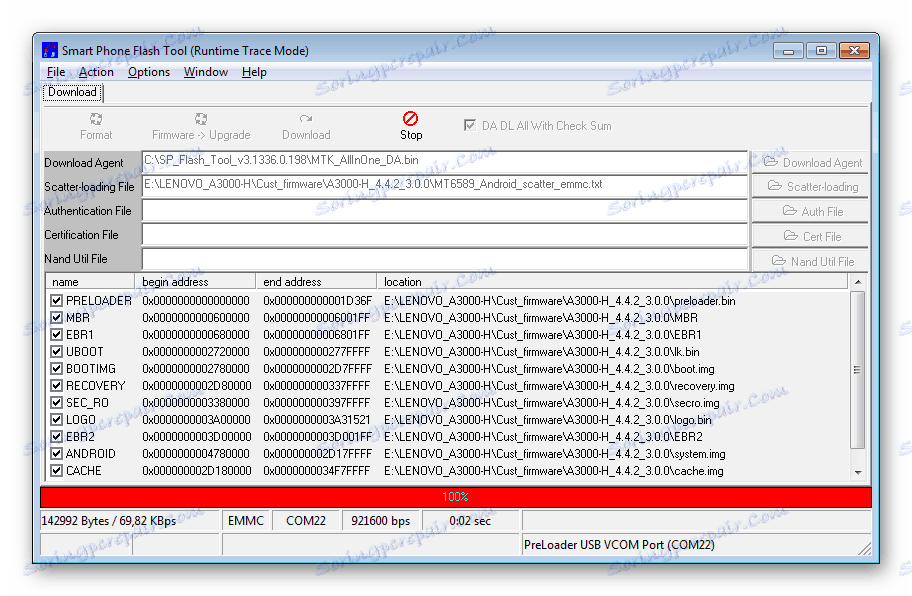Screen dimensions: 912x596
Task: Select the logo.bin location text
Action: (547, 419)
